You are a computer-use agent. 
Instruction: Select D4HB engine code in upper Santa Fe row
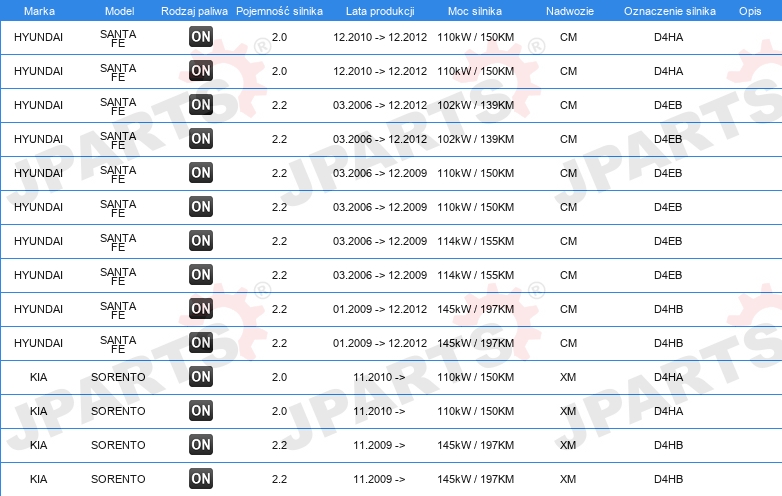pos(668,309)
